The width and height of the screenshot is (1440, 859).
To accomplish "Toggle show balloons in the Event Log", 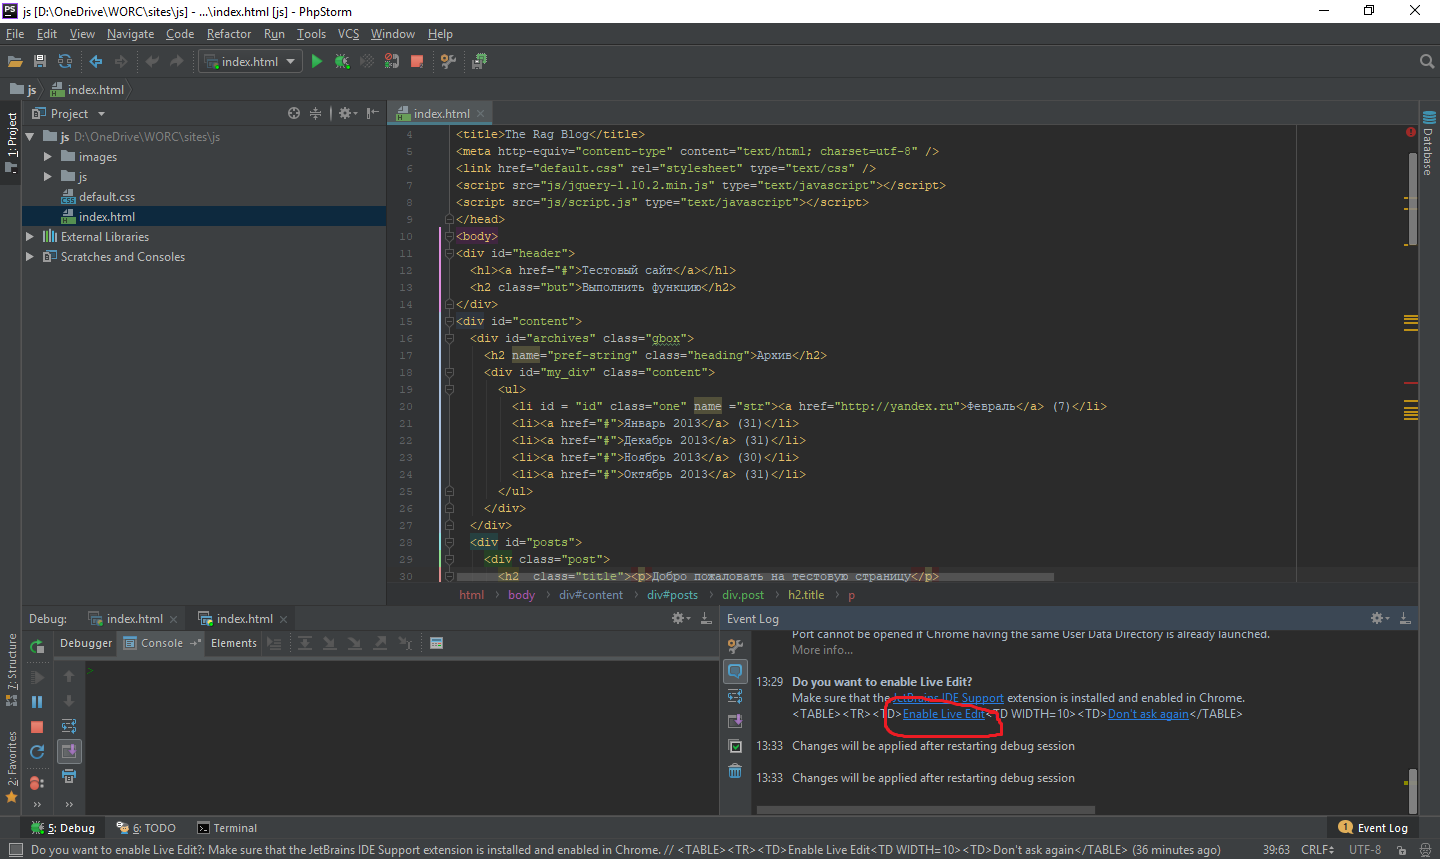I will 735,671.
